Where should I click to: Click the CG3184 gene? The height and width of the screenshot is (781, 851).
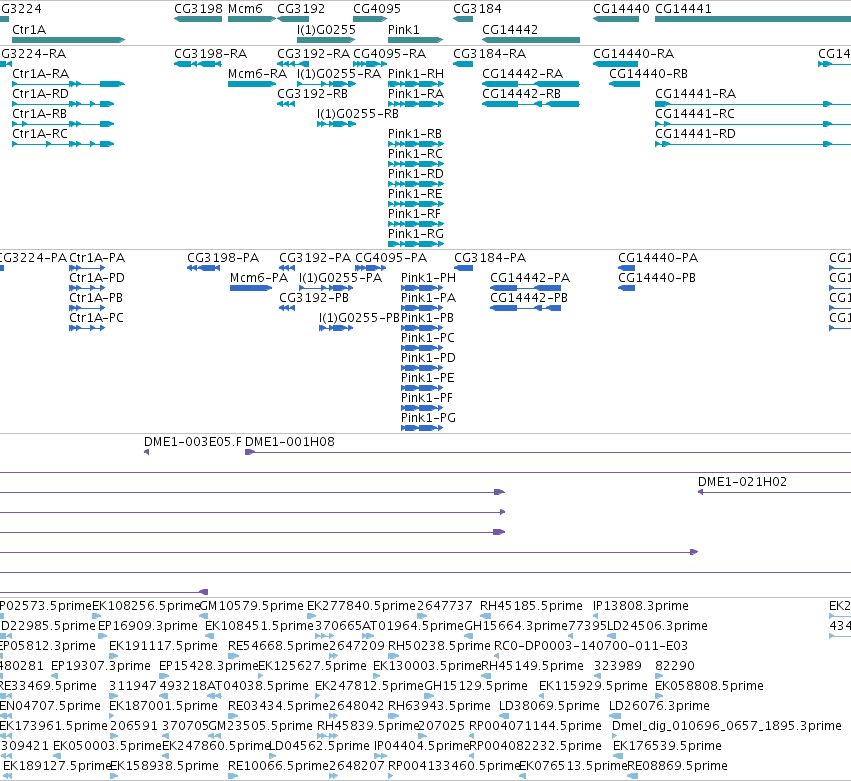(463, 19)
